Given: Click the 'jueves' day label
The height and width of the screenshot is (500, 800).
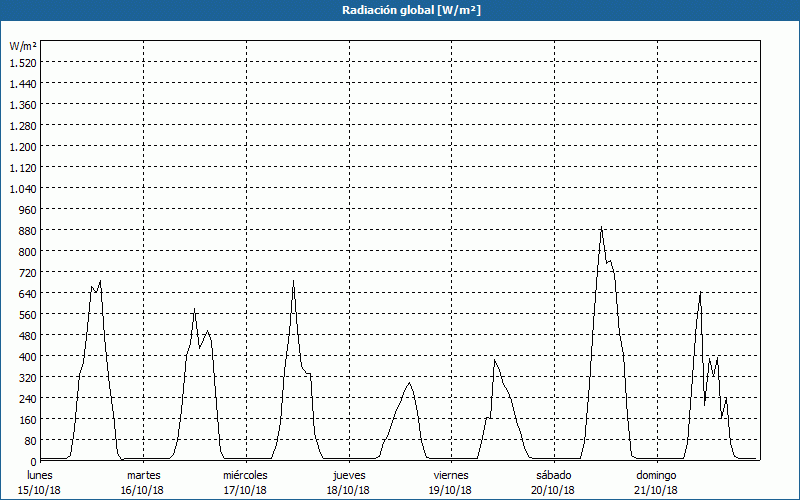Looking at the screenshot, I should (349, 476).
